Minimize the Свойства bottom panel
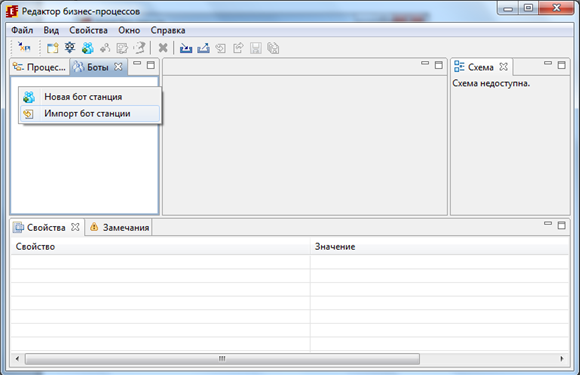580x375 pixels. coord(548,224)
